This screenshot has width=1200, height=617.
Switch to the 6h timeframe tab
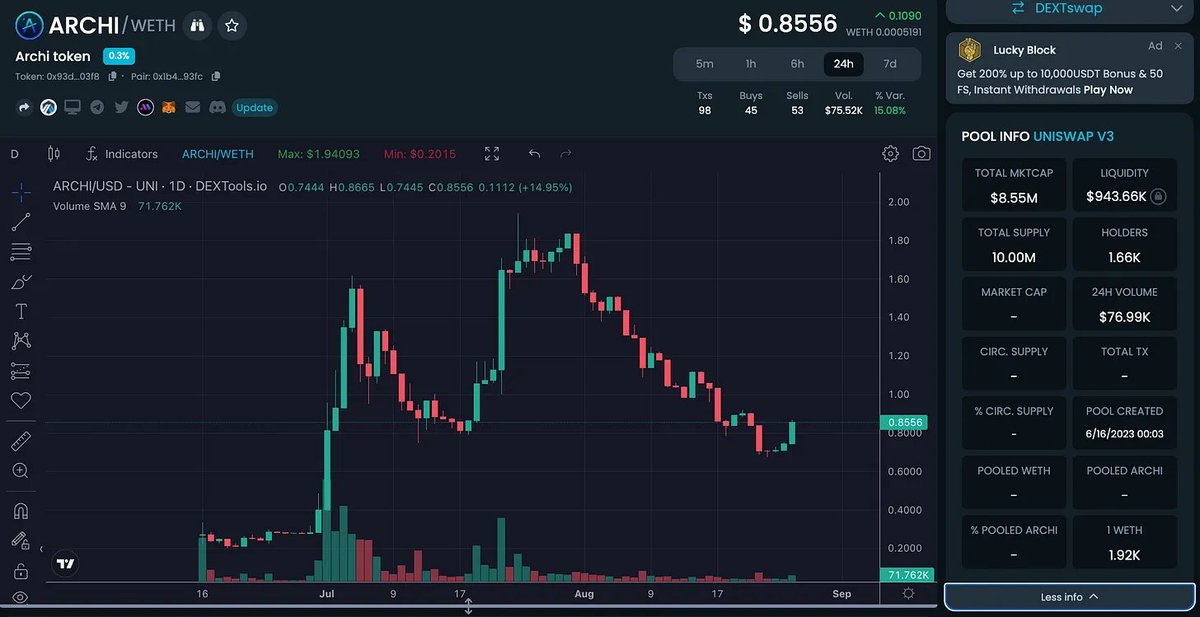click(797, 64)
